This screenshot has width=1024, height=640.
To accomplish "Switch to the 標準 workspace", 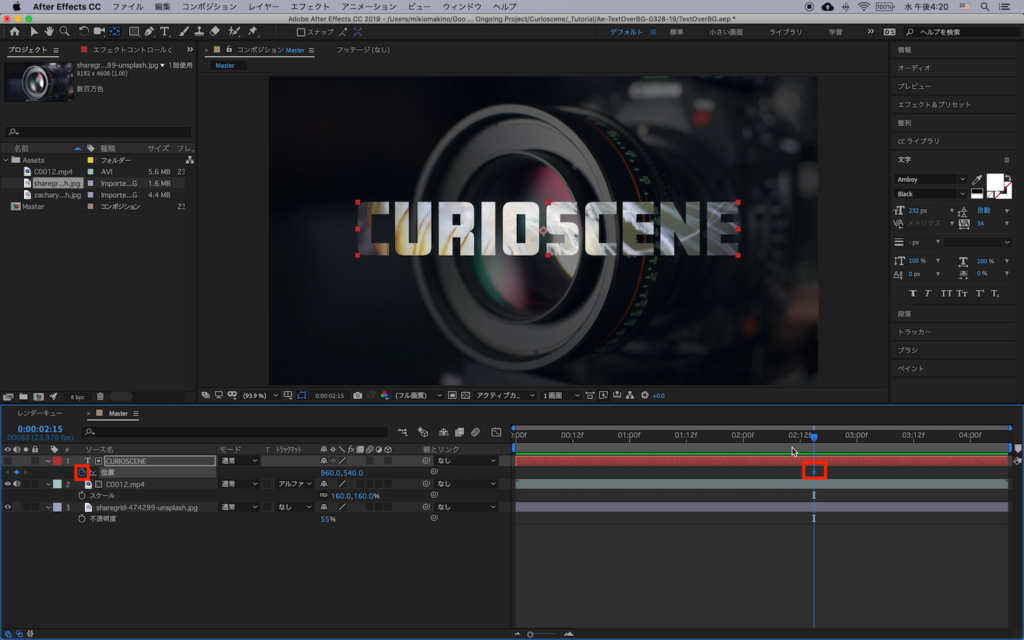I will click(677, 32).
